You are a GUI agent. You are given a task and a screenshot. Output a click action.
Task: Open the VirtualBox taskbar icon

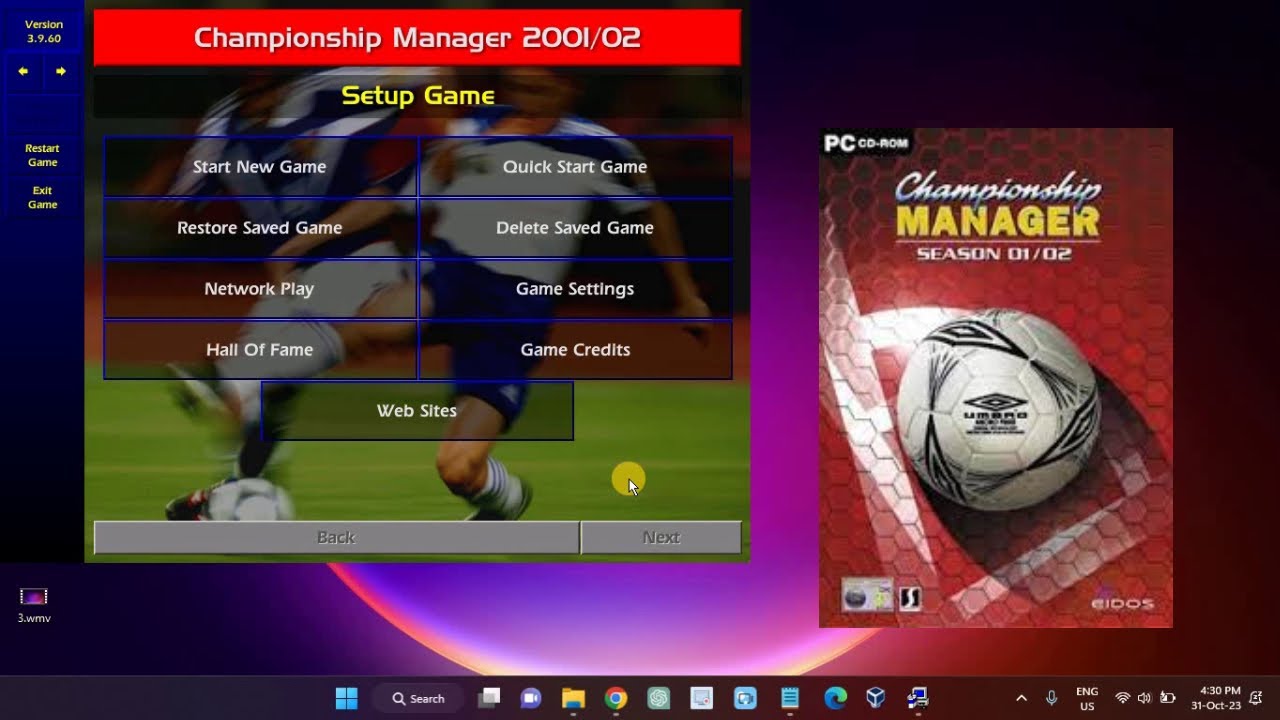pos(876,698)
